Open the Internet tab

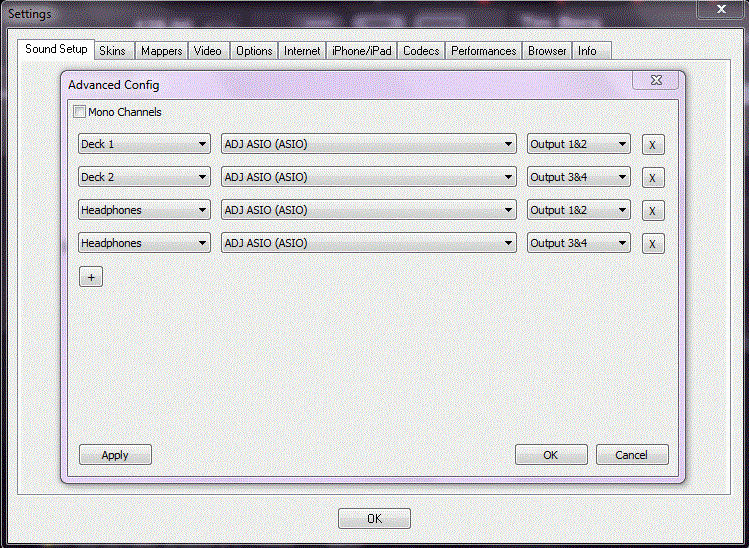(x=302, y=51)
